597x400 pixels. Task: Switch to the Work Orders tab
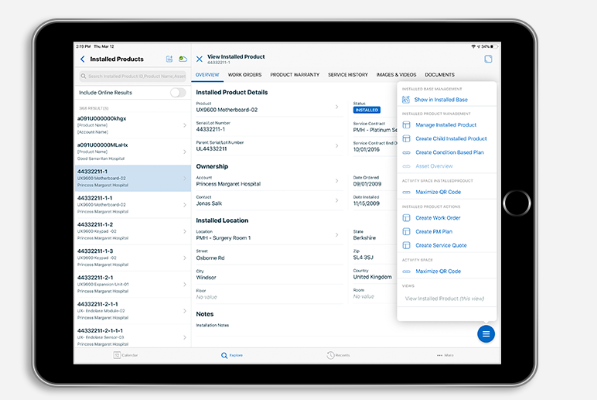244,75
